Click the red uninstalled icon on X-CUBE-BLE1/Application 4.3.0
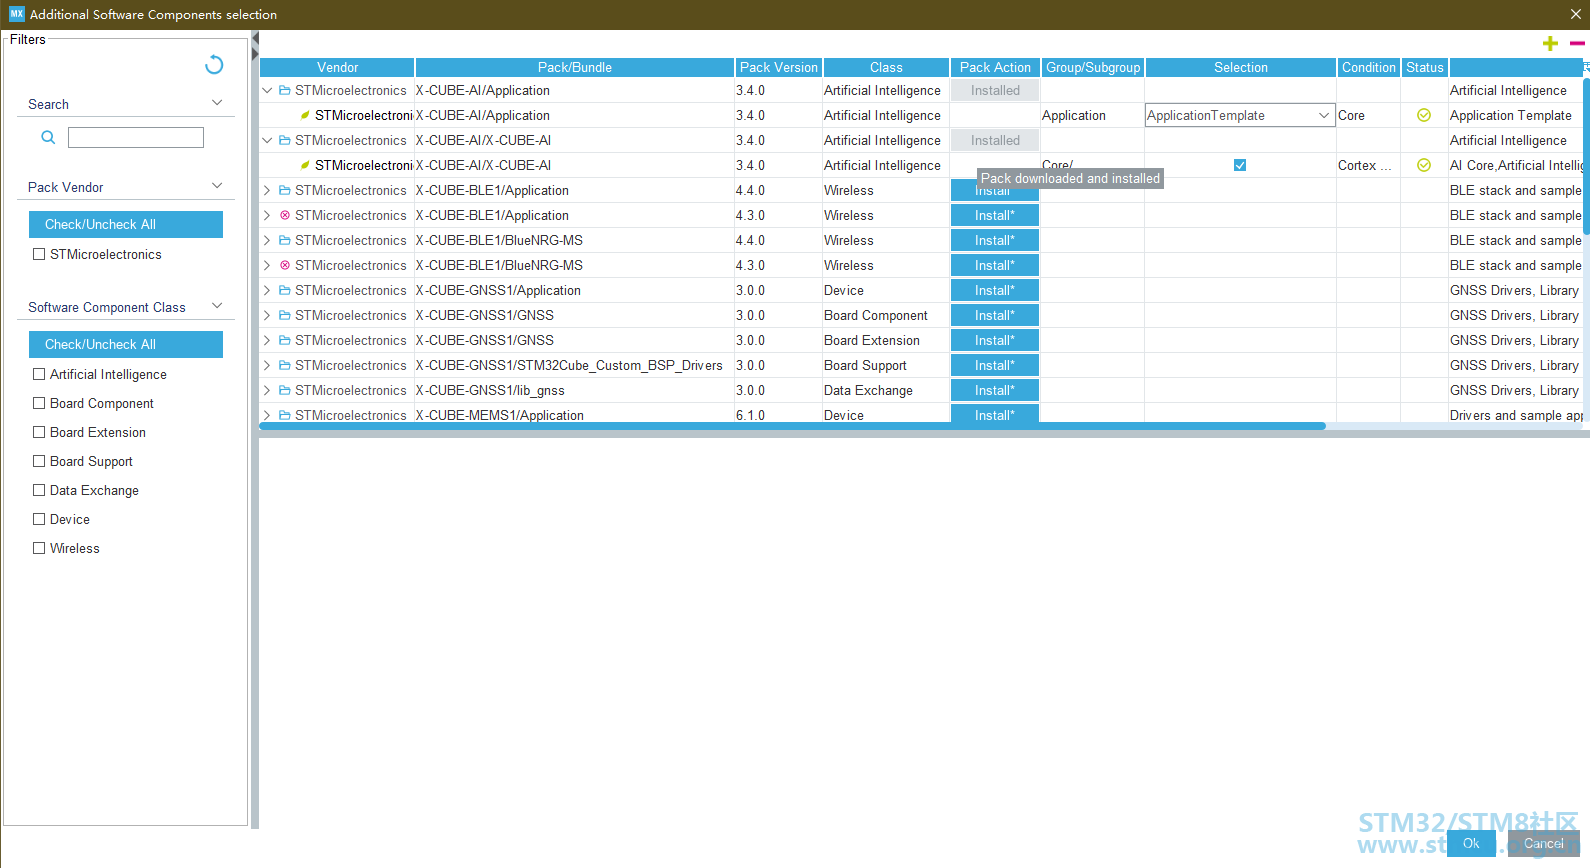The width and height of the screenshot is (1590, 868). coord(285,215)
